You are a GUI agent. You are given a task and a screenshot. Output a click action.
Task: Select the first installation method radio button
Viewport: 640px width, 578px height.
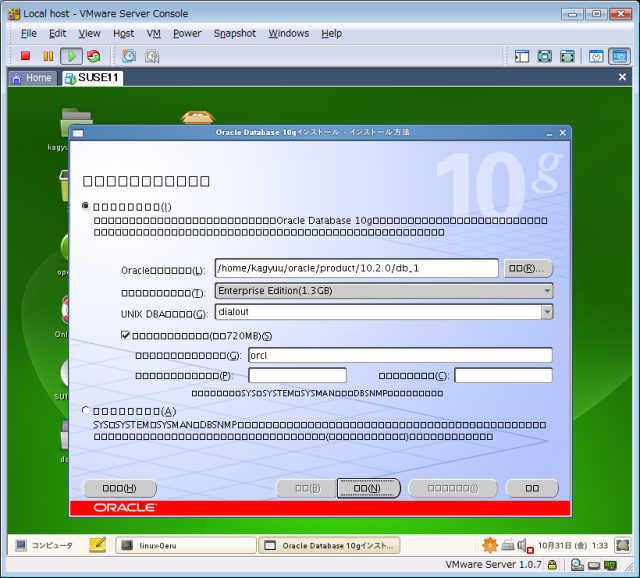(x=86, y=206)
